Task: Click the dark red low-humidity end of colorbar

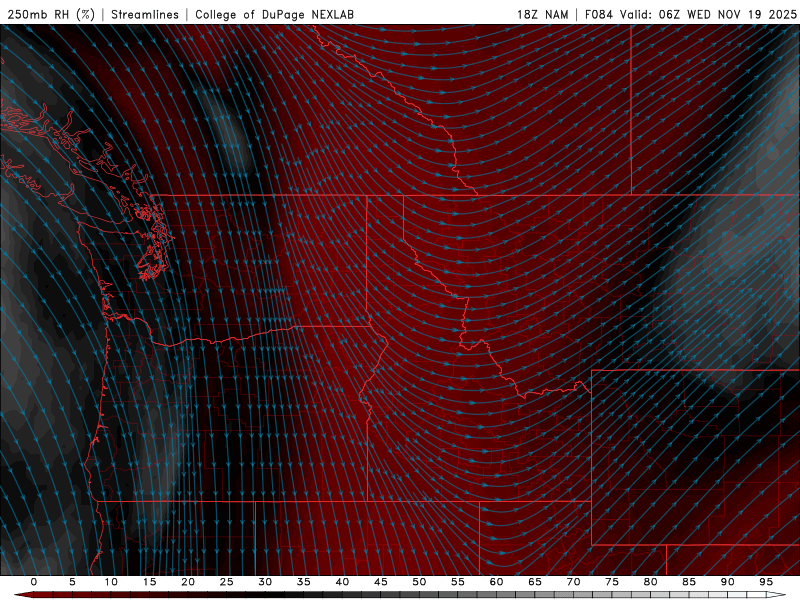Action: [23, 595]
